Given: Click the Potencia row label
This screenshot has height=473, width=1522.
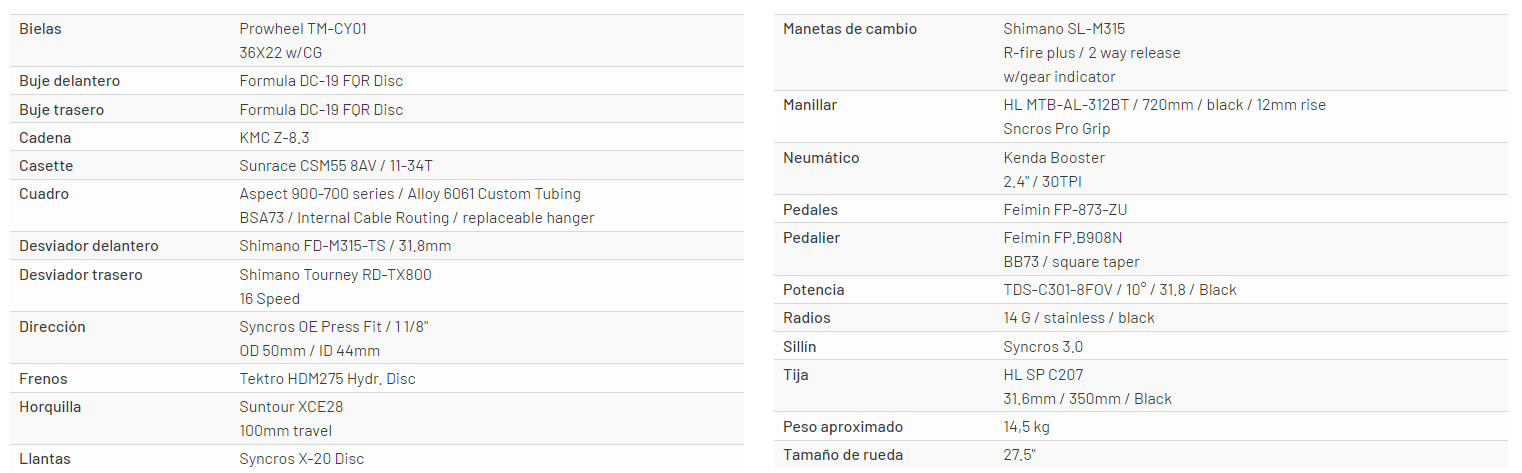Looking at the screenshot, I should (814, 290).
